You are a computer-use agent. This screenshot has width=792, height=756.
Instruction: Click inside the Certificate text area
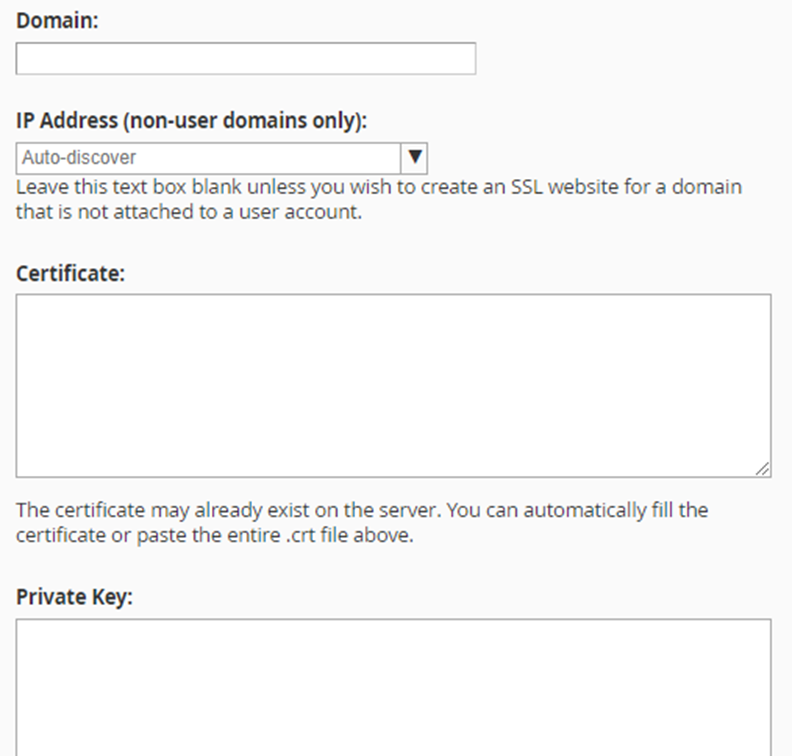(393, 385)
